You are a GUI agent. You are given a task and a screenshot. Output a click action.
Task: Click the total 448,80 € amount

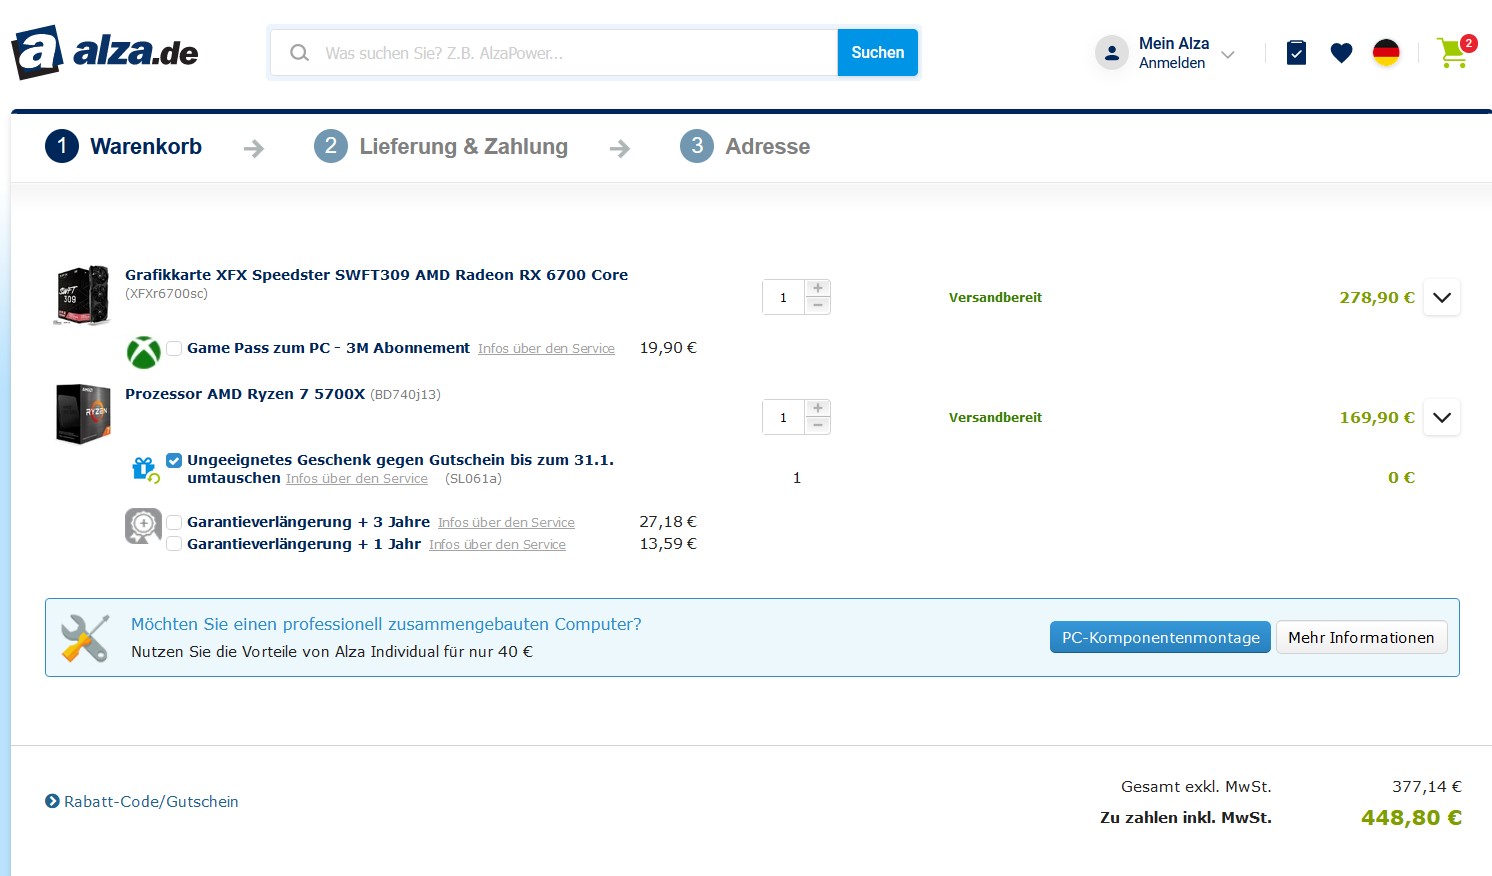1411,817
